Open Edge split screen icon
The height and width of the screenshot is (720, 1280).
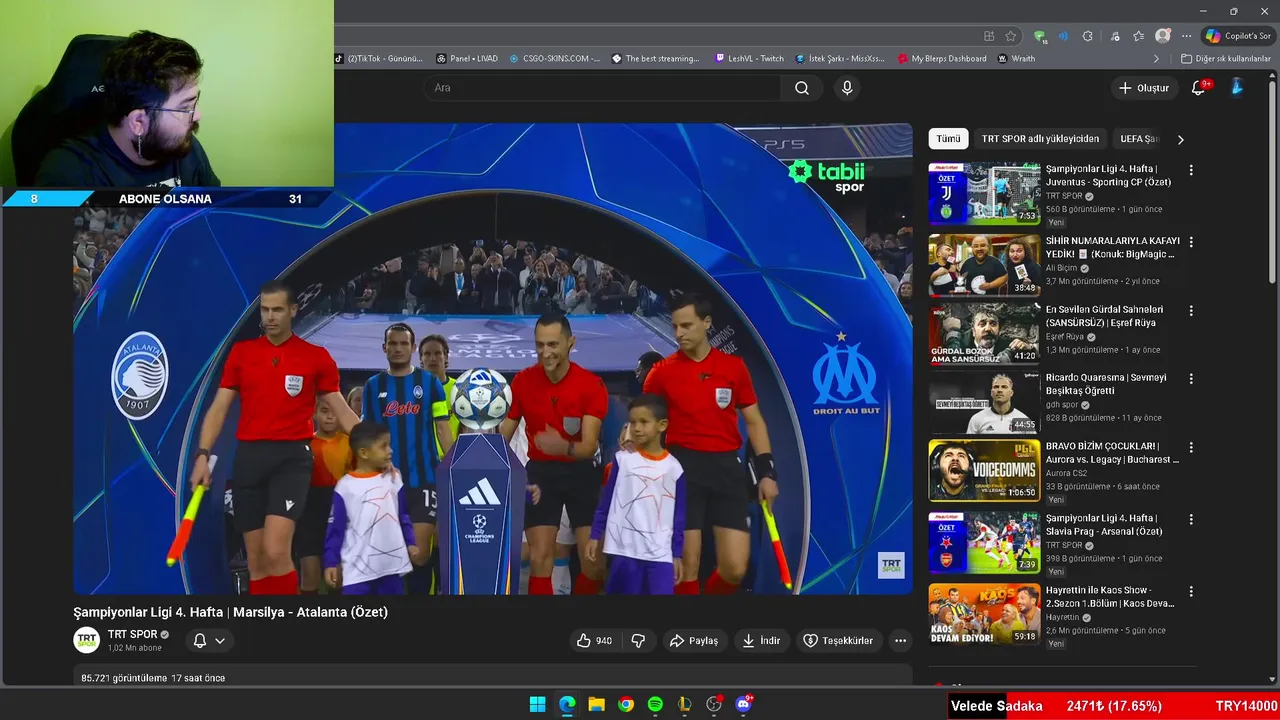coord(989,36)
